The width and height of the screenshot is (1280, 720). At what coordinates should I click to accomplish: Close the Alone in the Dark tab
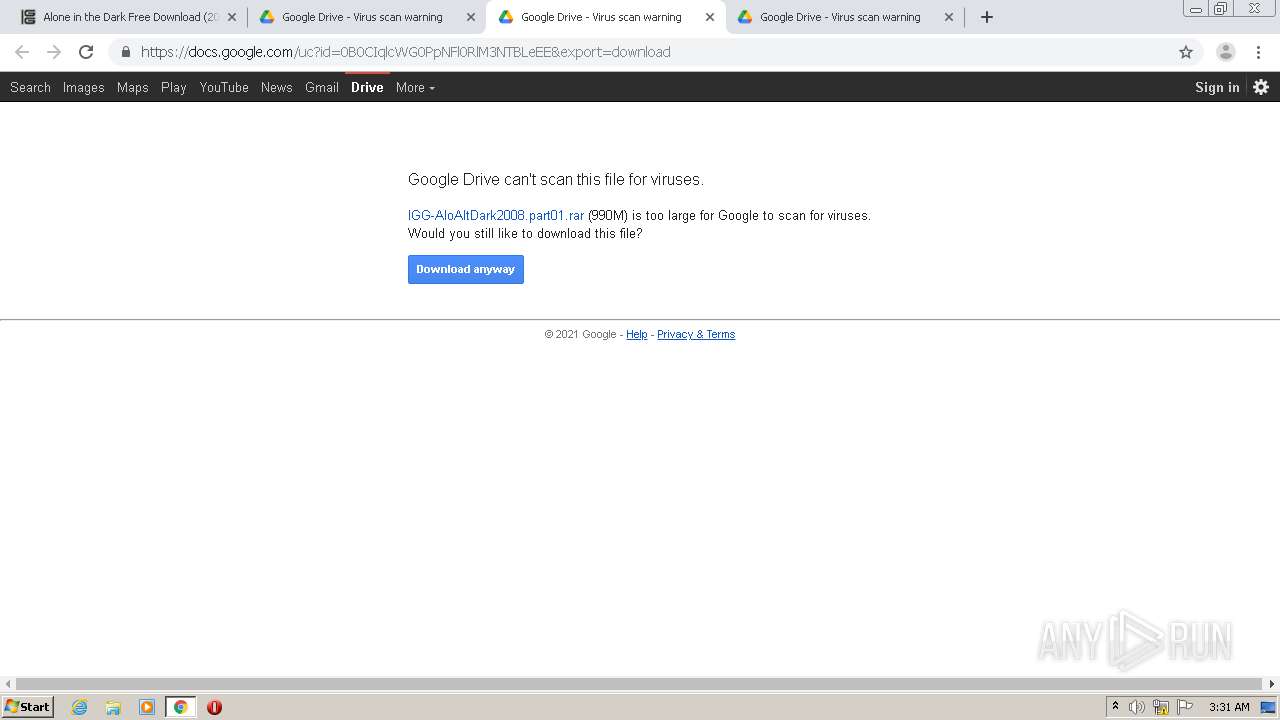(x=231, y=17)
